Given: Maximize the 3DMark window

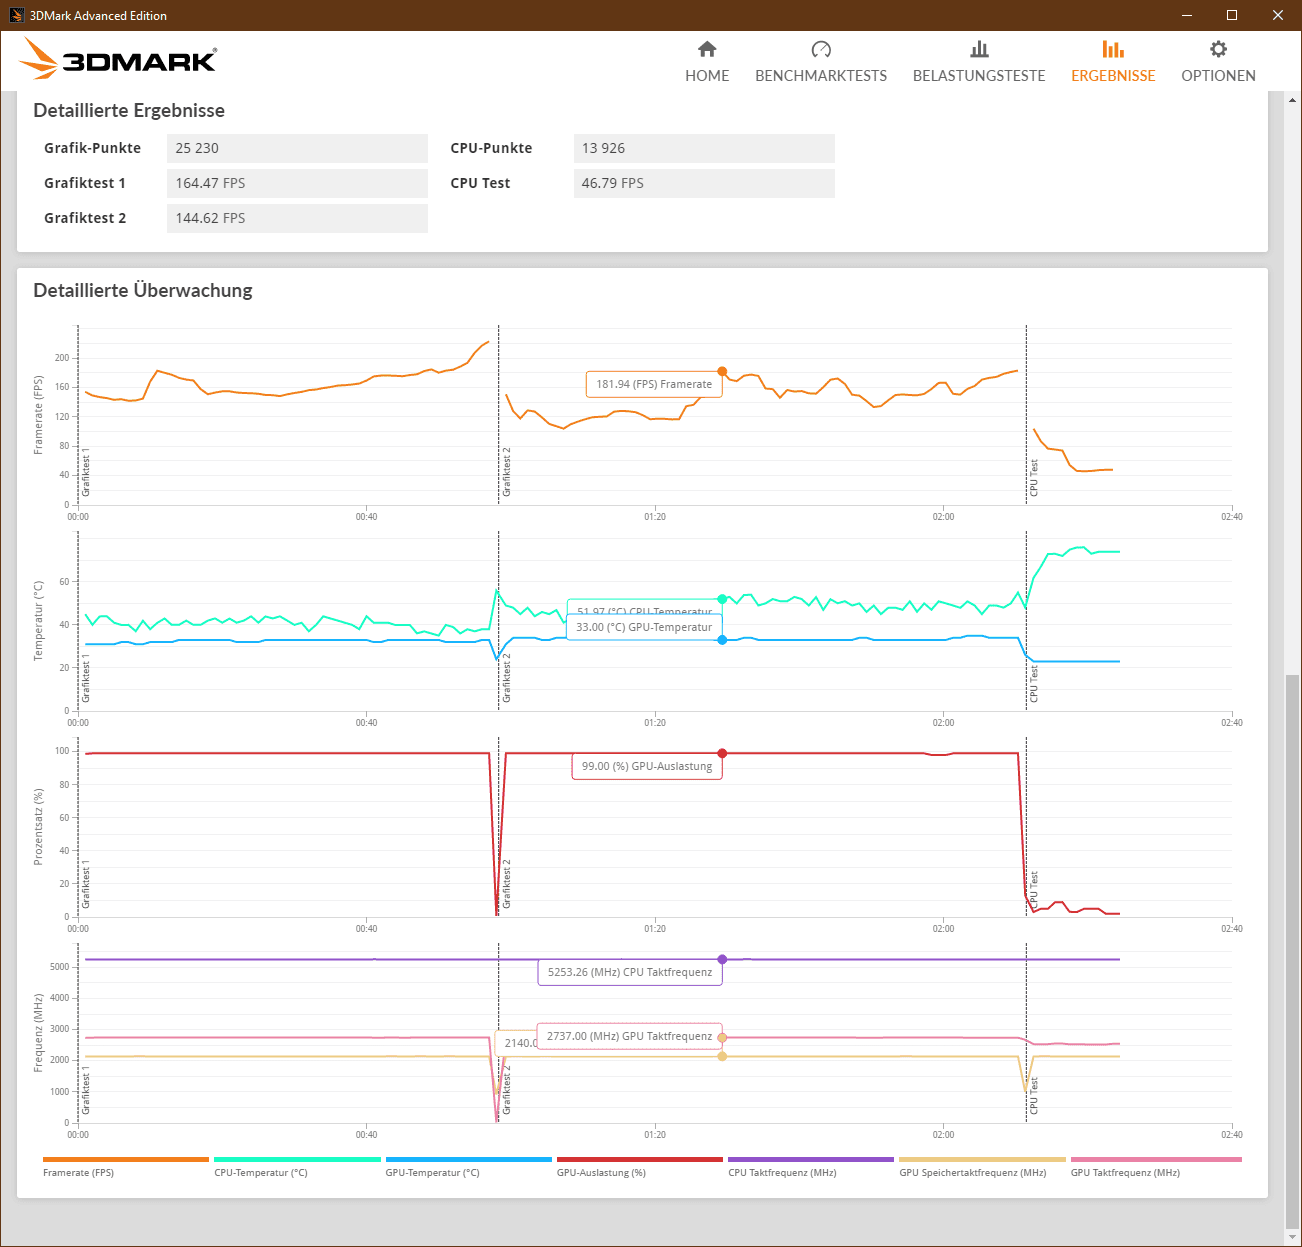Looking at the screenshot, I should pos(1232,15).
